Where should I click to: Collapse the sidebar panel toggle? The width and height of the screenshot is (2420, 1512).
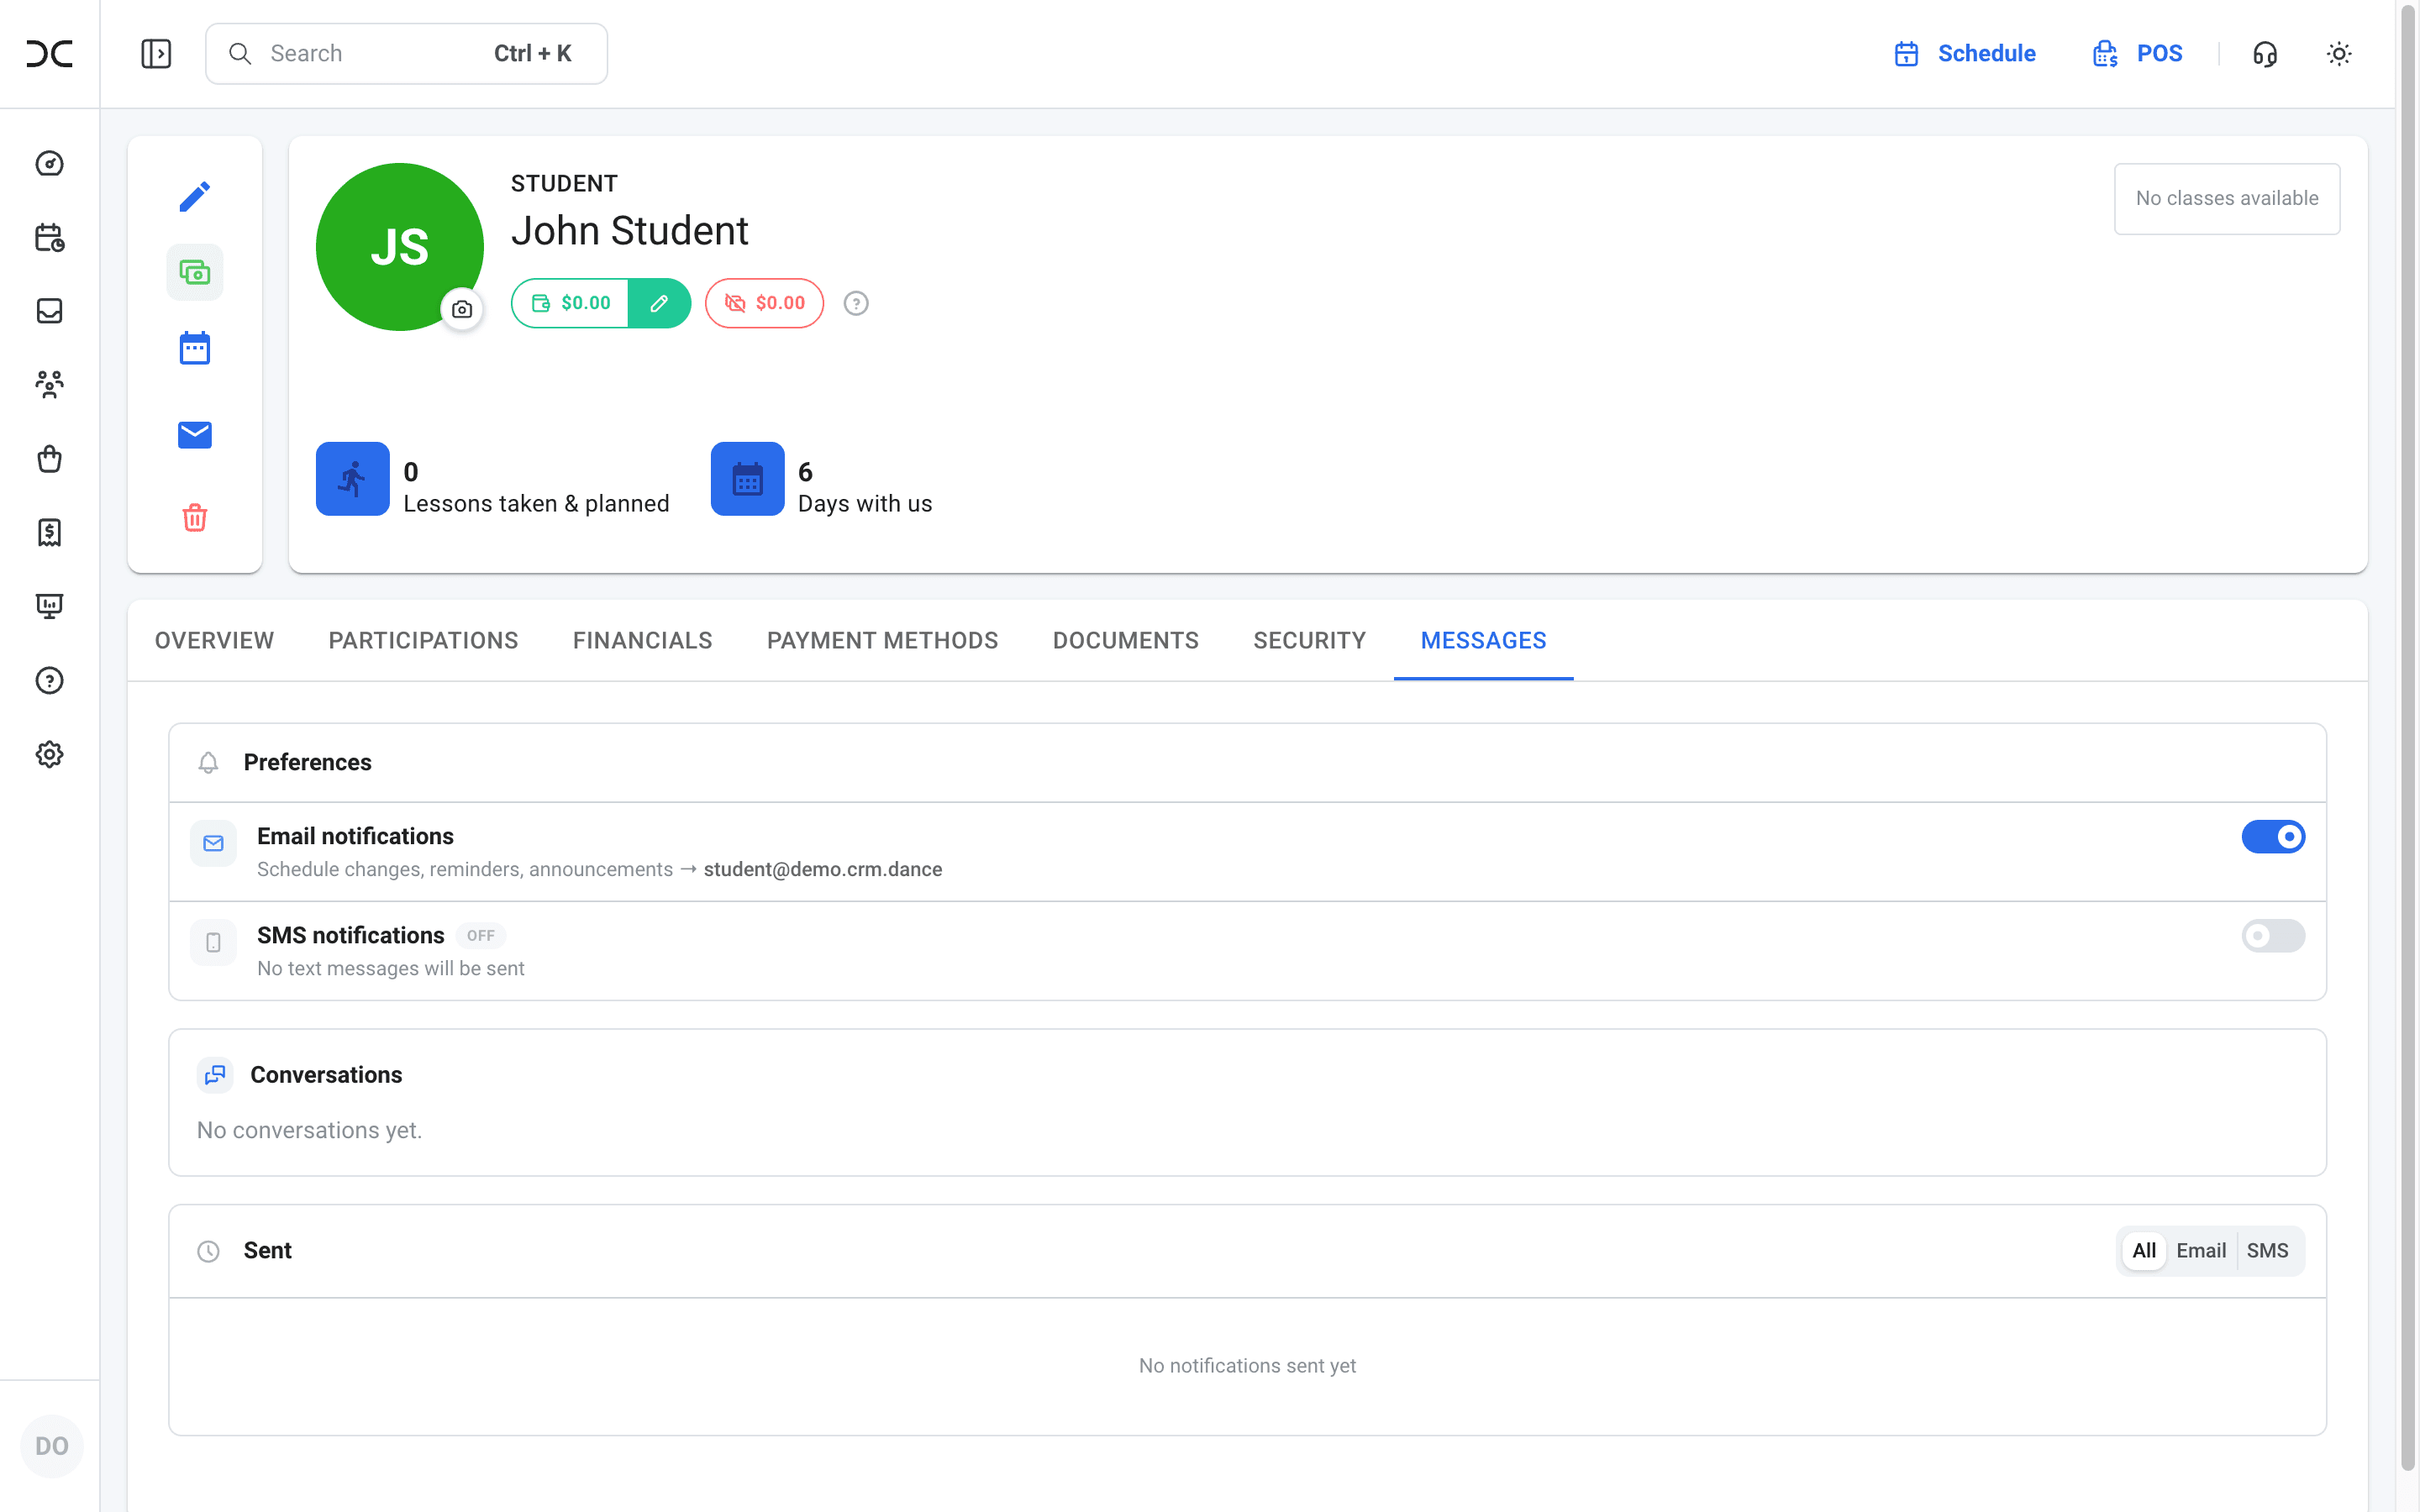click(156, 54)
